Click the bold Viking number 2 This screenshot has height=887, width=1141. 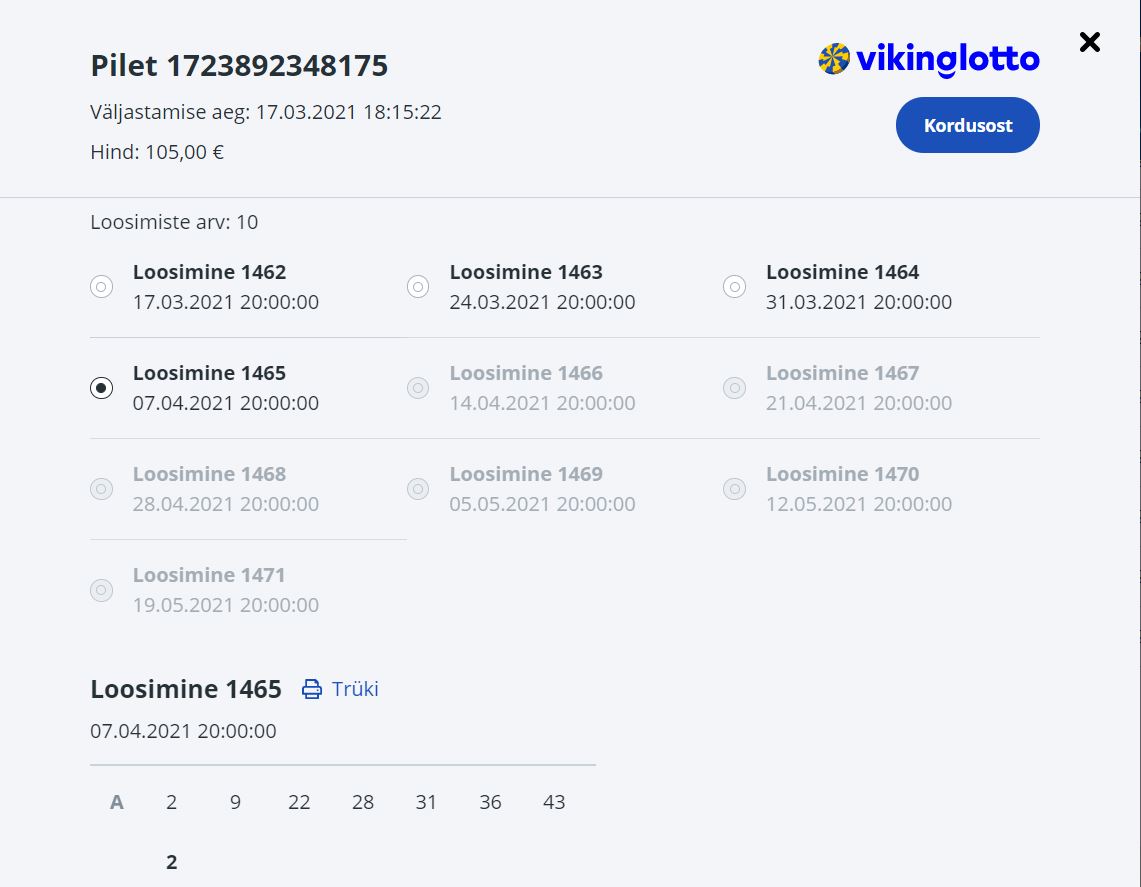tap(172, 862)
